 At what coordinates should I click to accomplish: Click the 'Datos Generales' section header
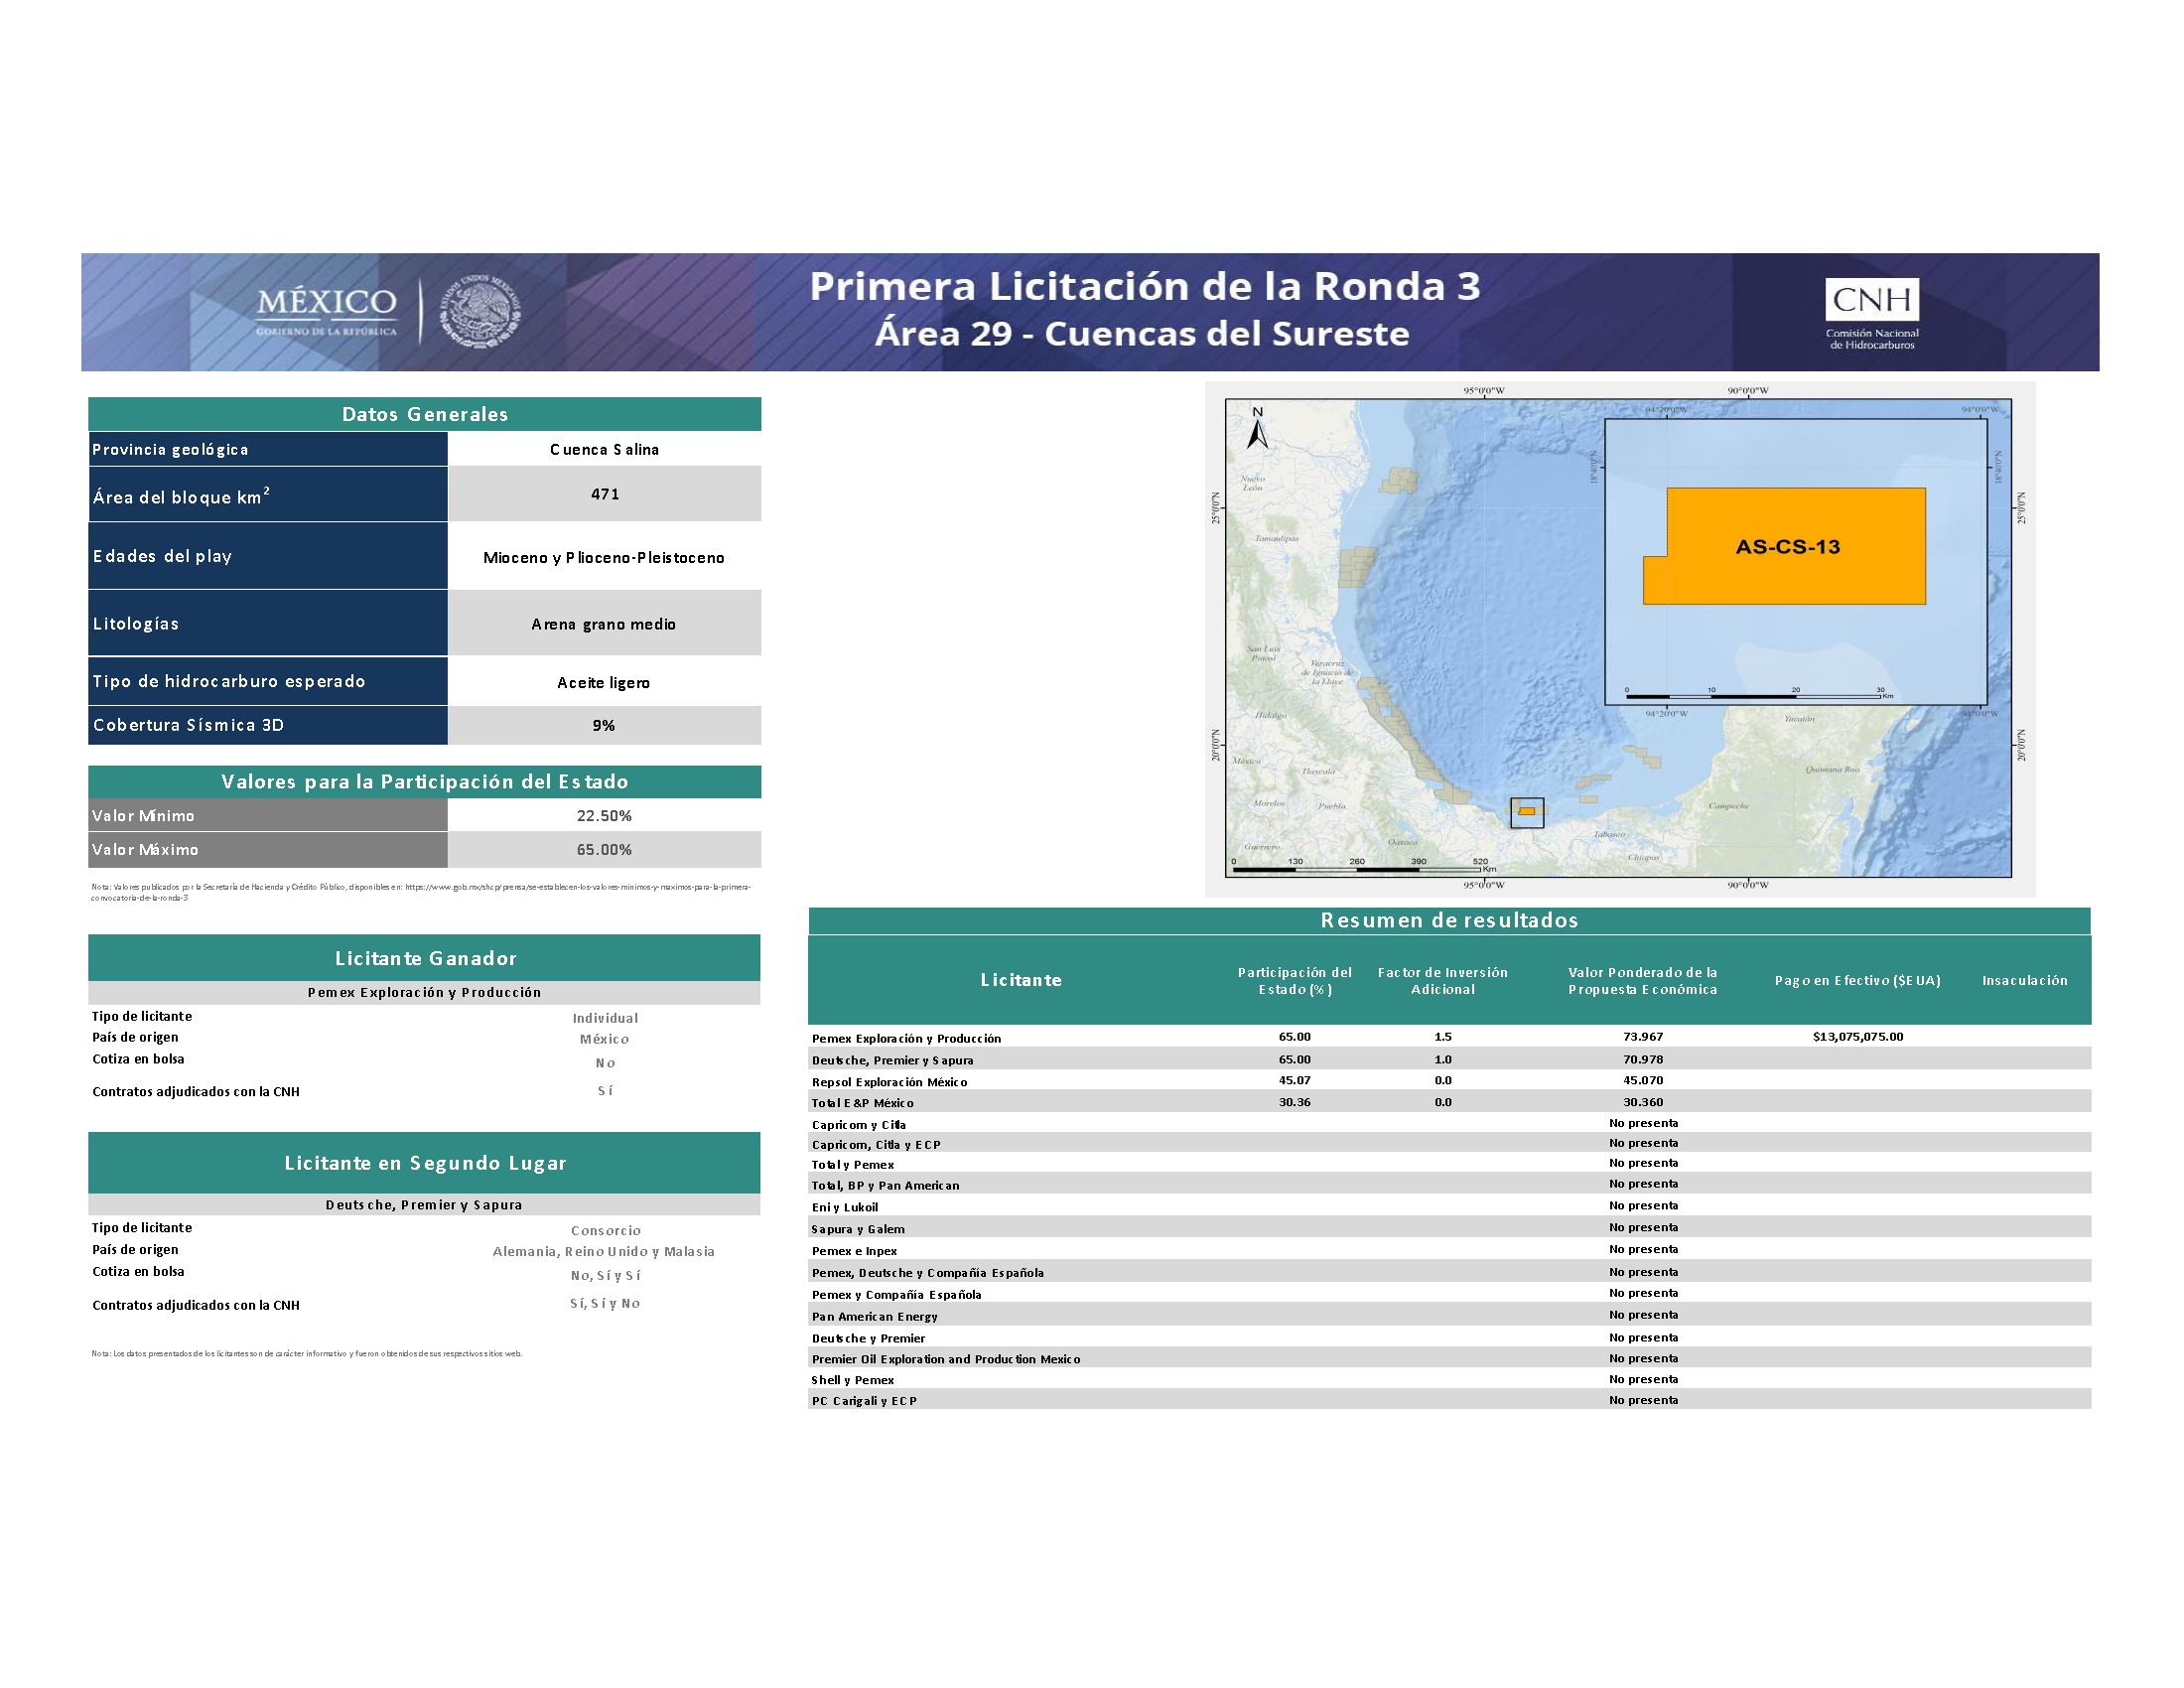pos(425,414)
